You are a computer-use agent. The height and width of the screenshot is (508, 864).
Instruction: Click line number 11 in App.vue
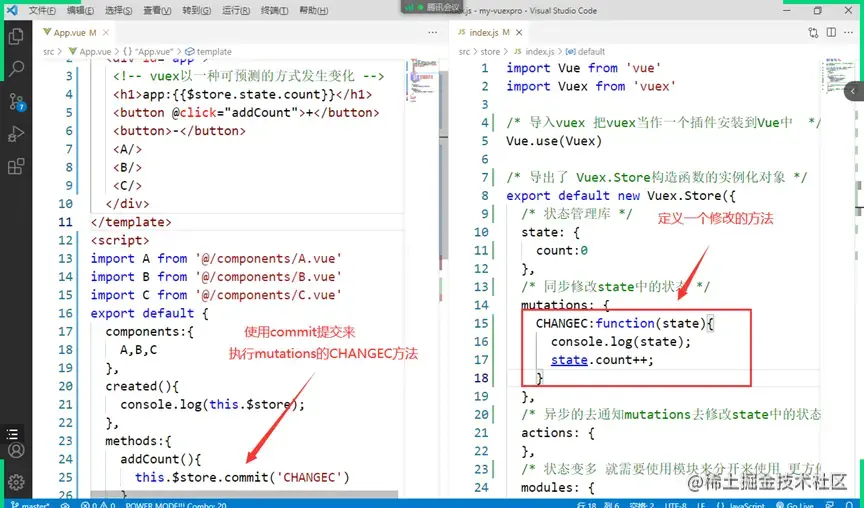coord(66,222)
